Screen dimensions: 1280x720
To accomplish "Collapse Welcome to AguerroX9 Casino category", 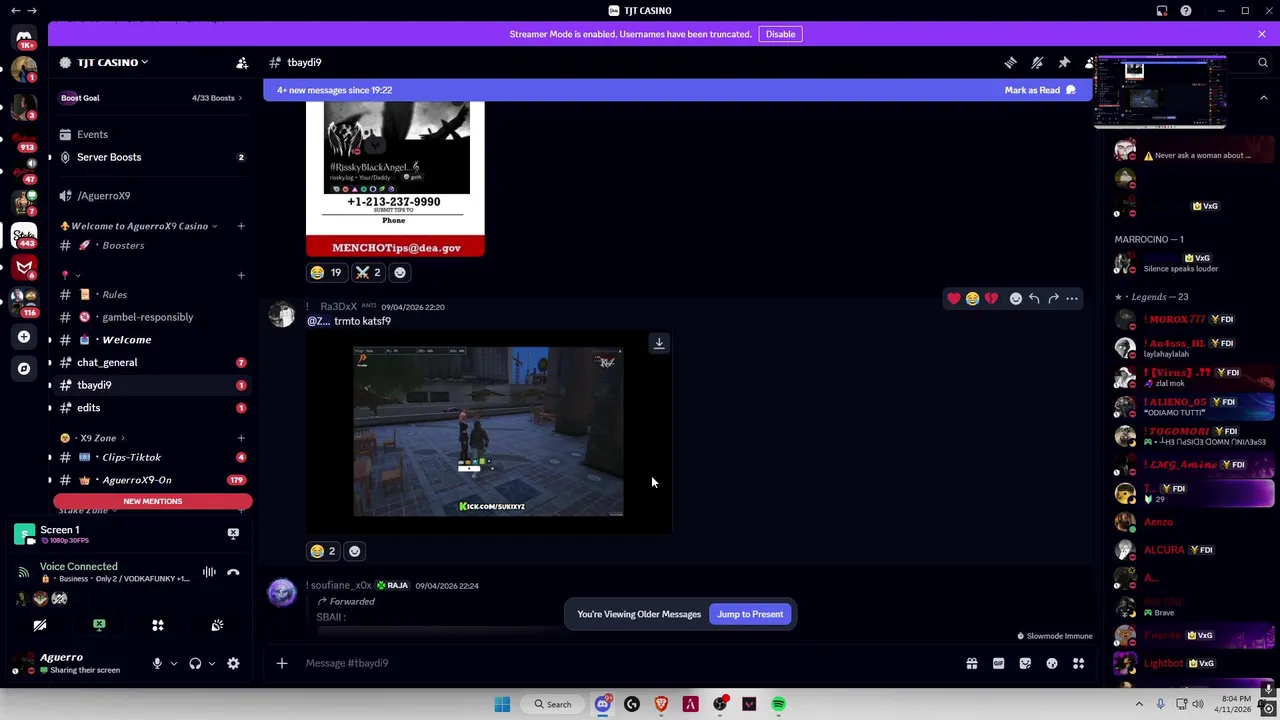I will pos(140,226).
